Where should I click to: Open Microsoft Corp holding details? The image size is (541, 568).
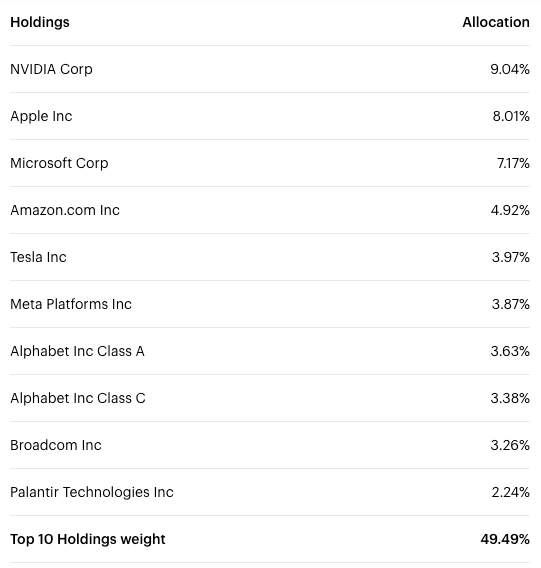pos(59,163)
